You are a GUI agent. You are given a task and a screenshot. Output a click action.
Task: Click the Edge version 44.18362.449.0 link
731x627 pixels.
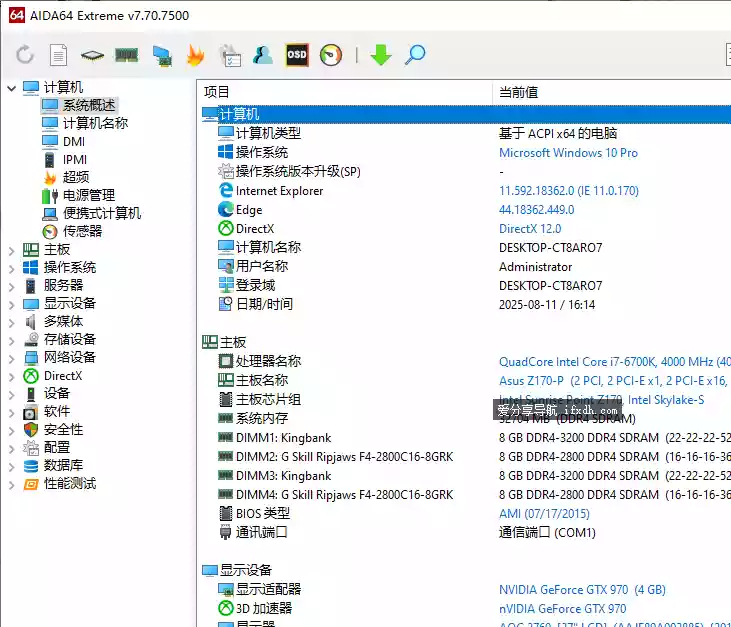click(537, 210)
